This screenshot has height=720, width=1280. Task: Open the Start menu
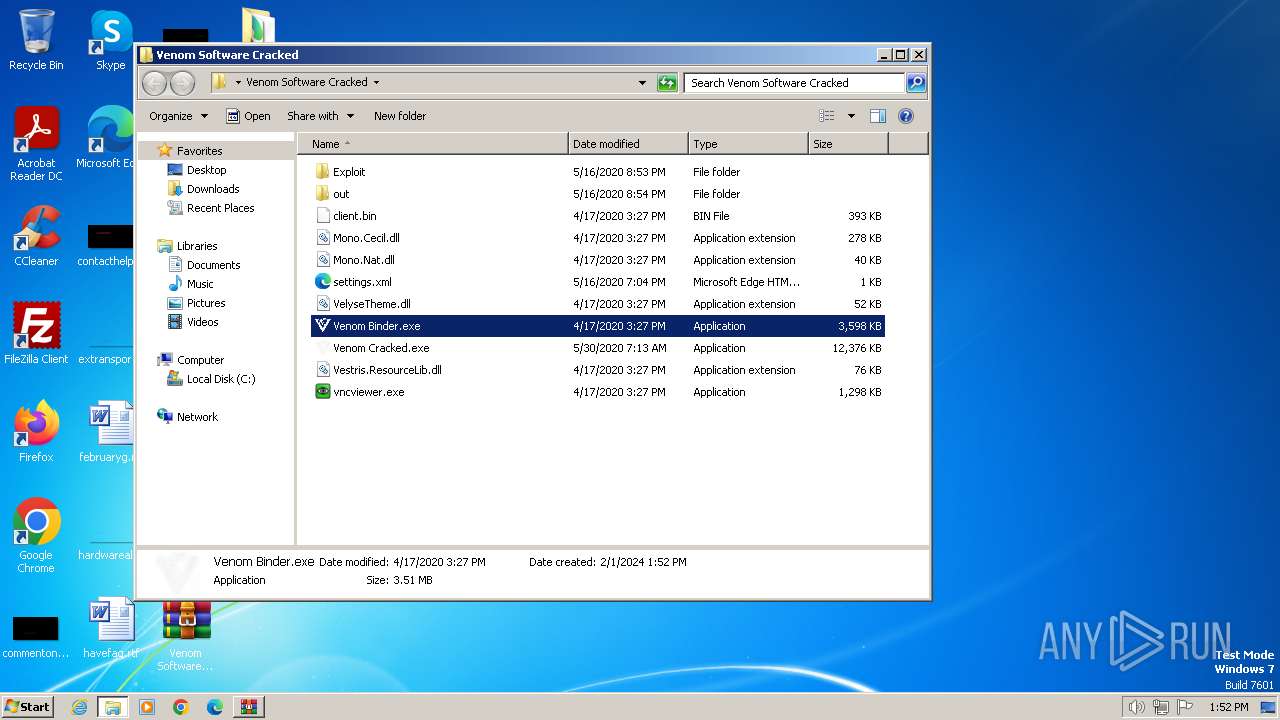pyautogui.click(x=27, y=706)
